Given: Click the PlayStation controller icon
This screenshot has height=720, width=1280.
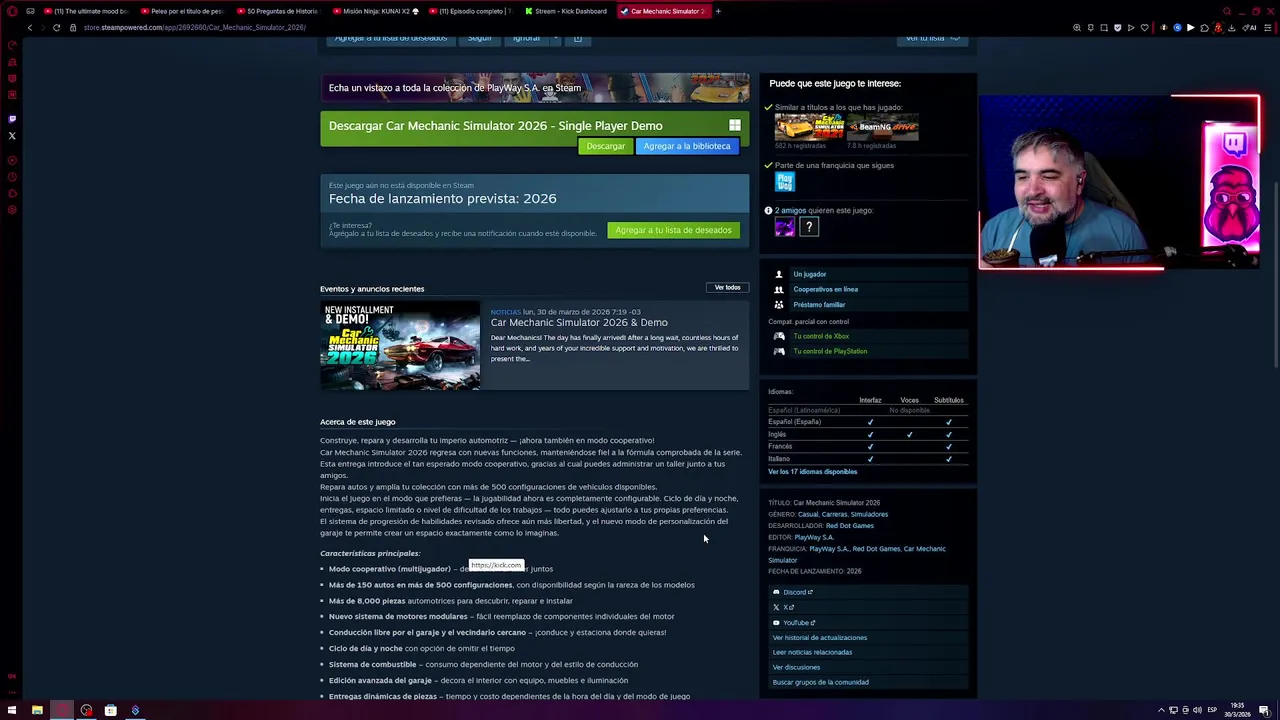Looking at the screenshot, I should tap(779, 351).
